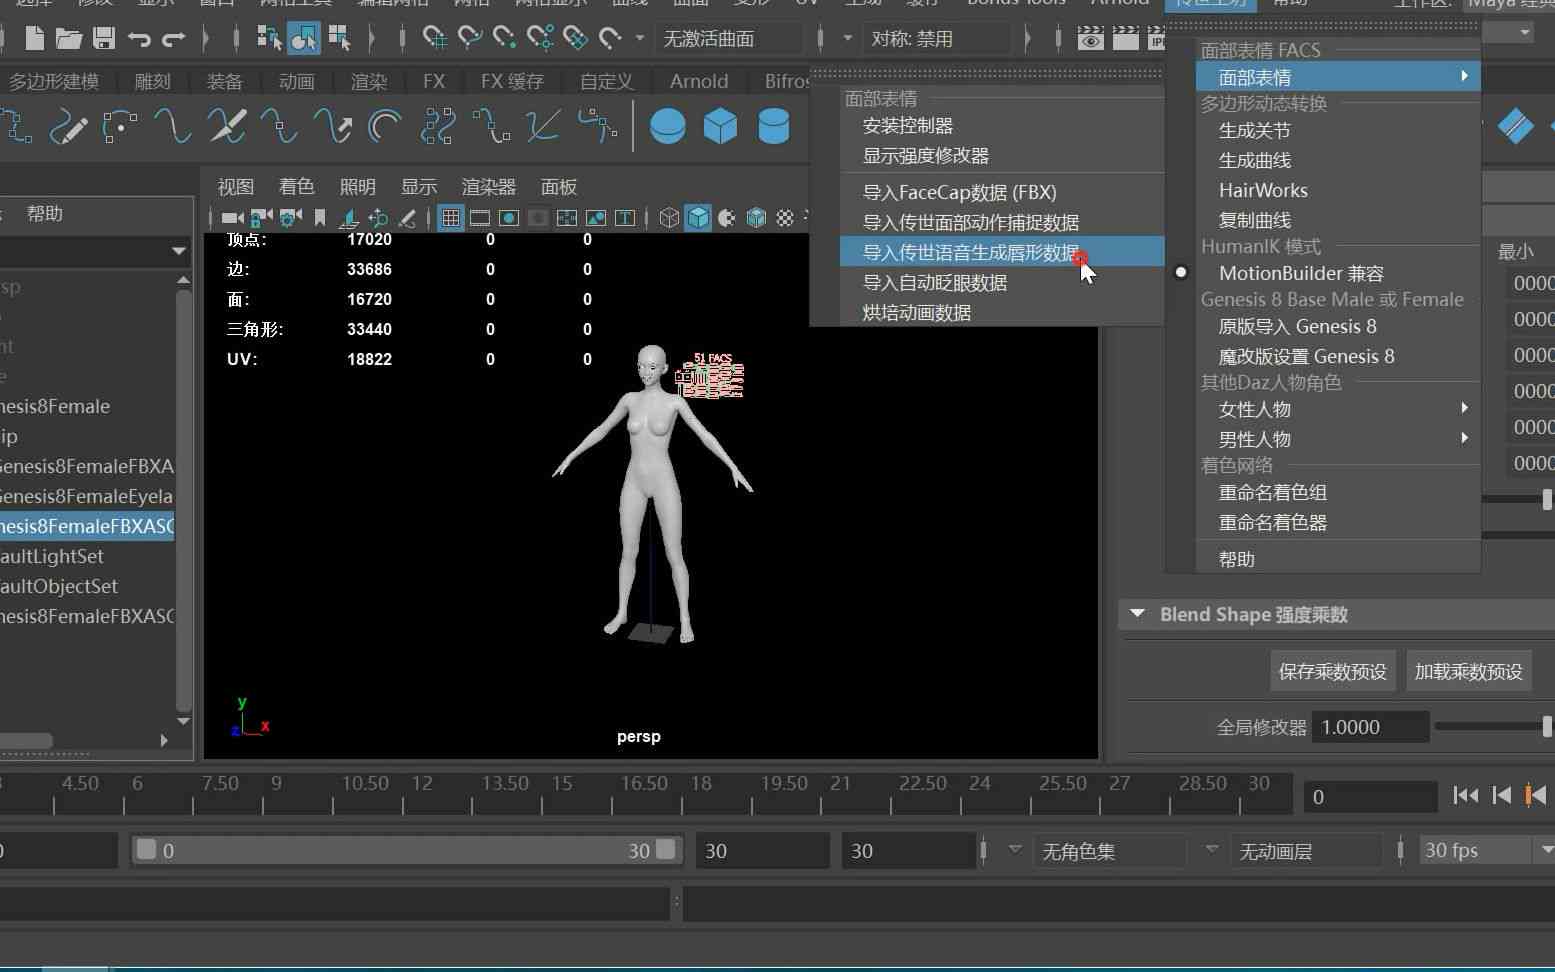Open the 30 fps frame rate dropdown
This screenshot has height=972, width=1555.
[x=1487, y=851]
